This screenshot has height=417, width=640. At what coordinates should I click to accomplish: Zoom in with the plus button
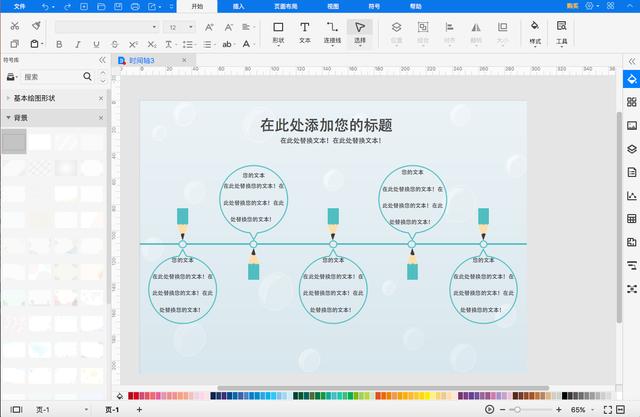(x=558, y=409)
